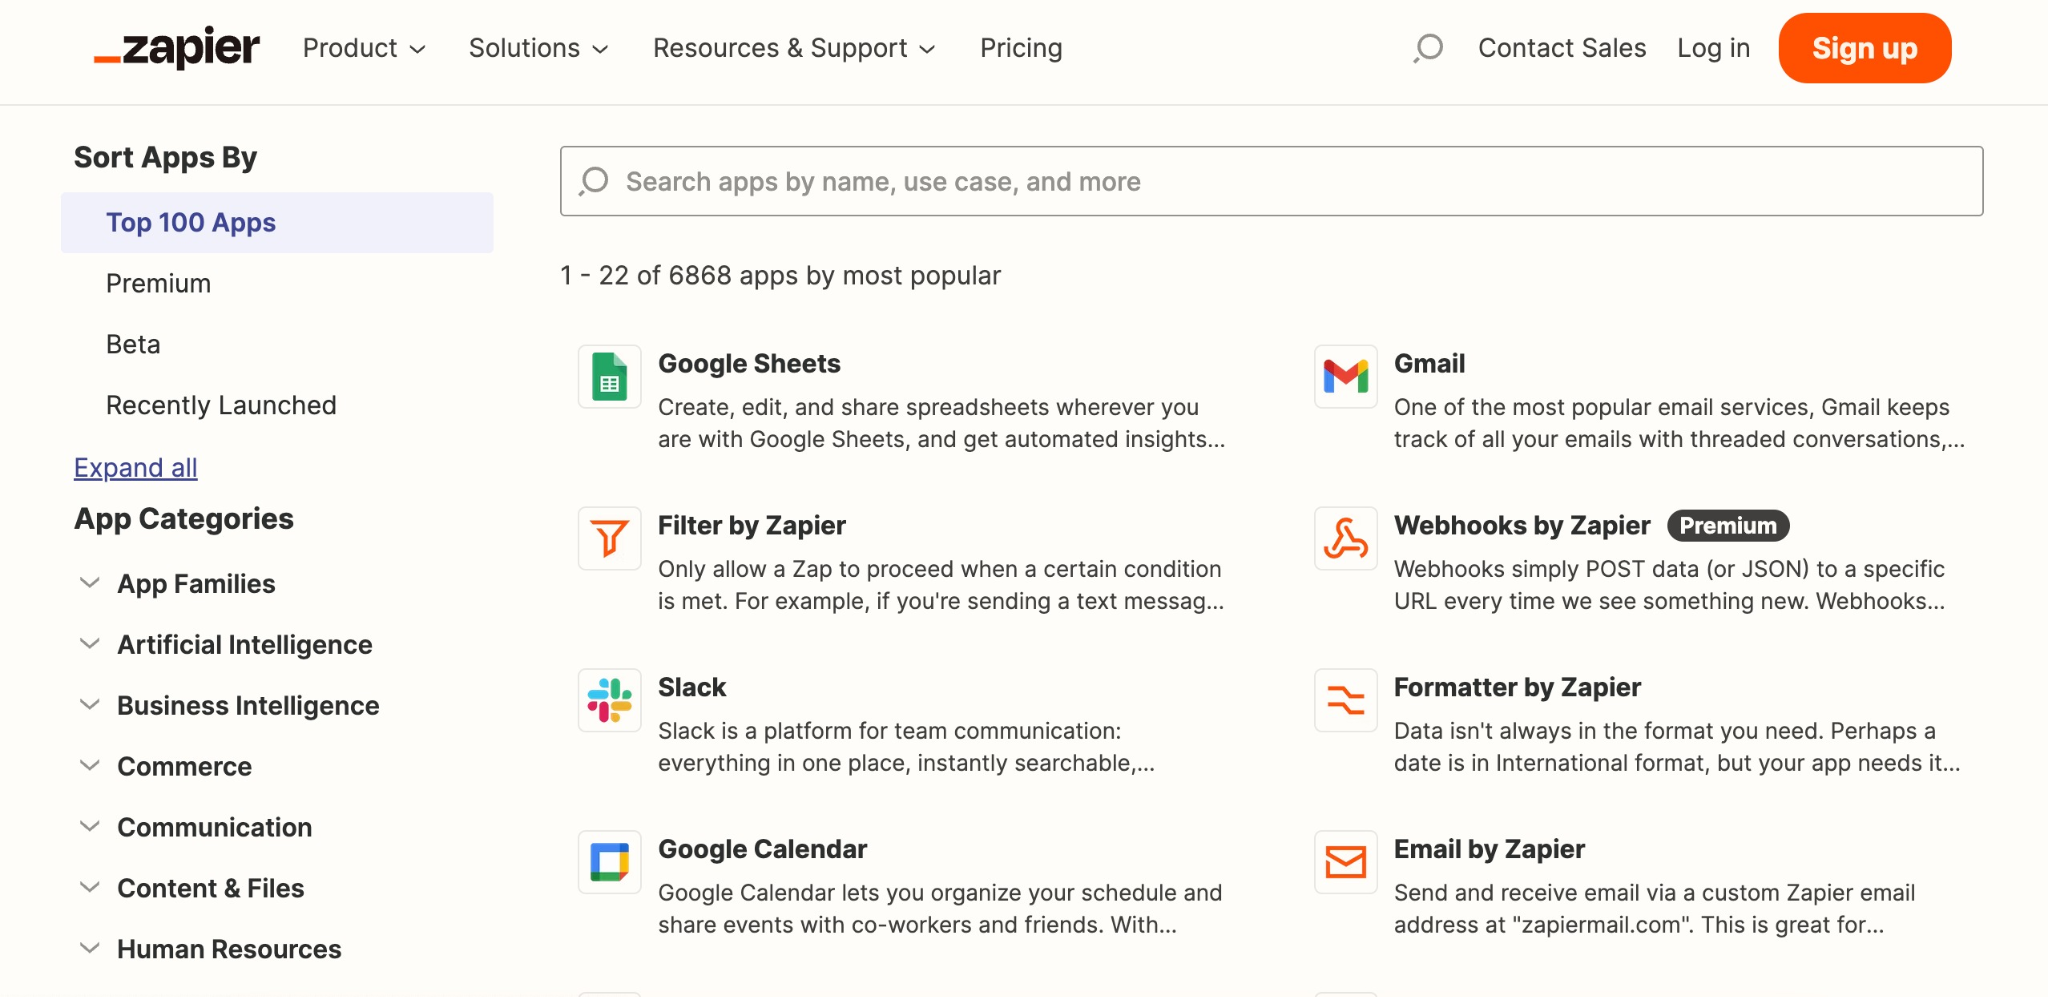Click the header search magnifier icon
Image resolution: width=2048 pixels, height=997 pixels.
coord(1428,48)
